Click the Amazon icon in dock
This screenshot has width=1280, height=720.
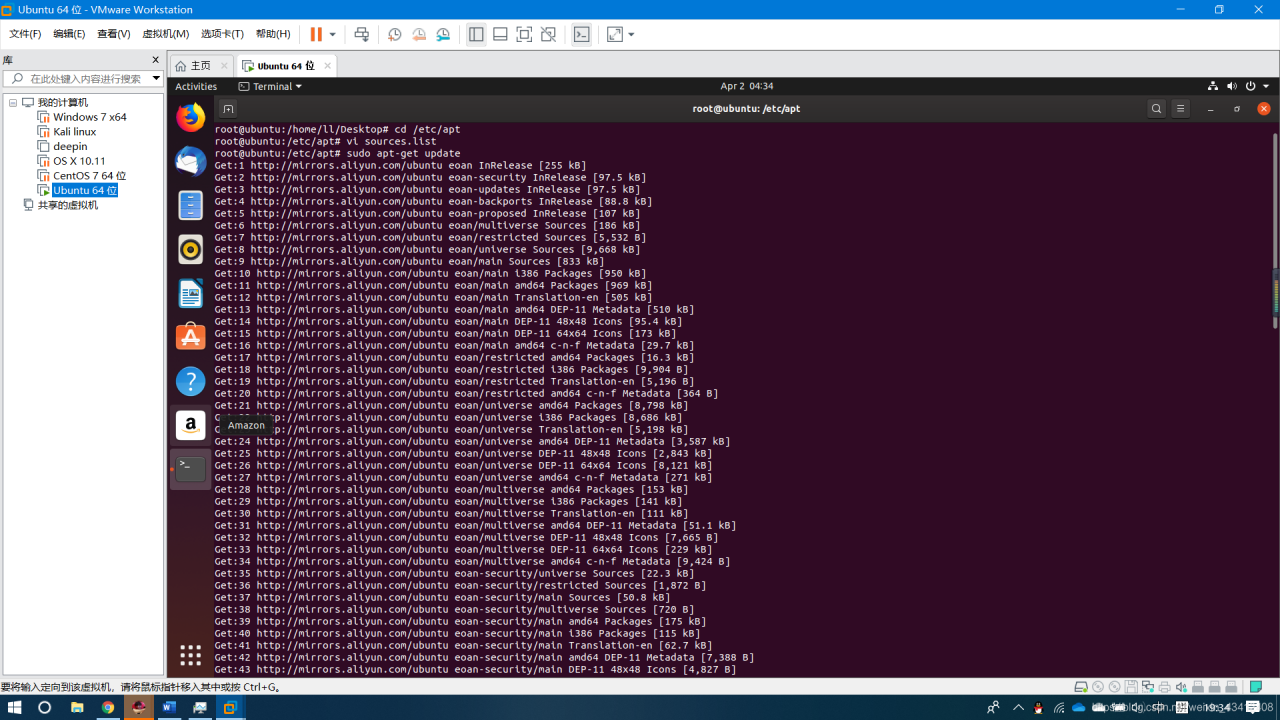tap(190, 425)
